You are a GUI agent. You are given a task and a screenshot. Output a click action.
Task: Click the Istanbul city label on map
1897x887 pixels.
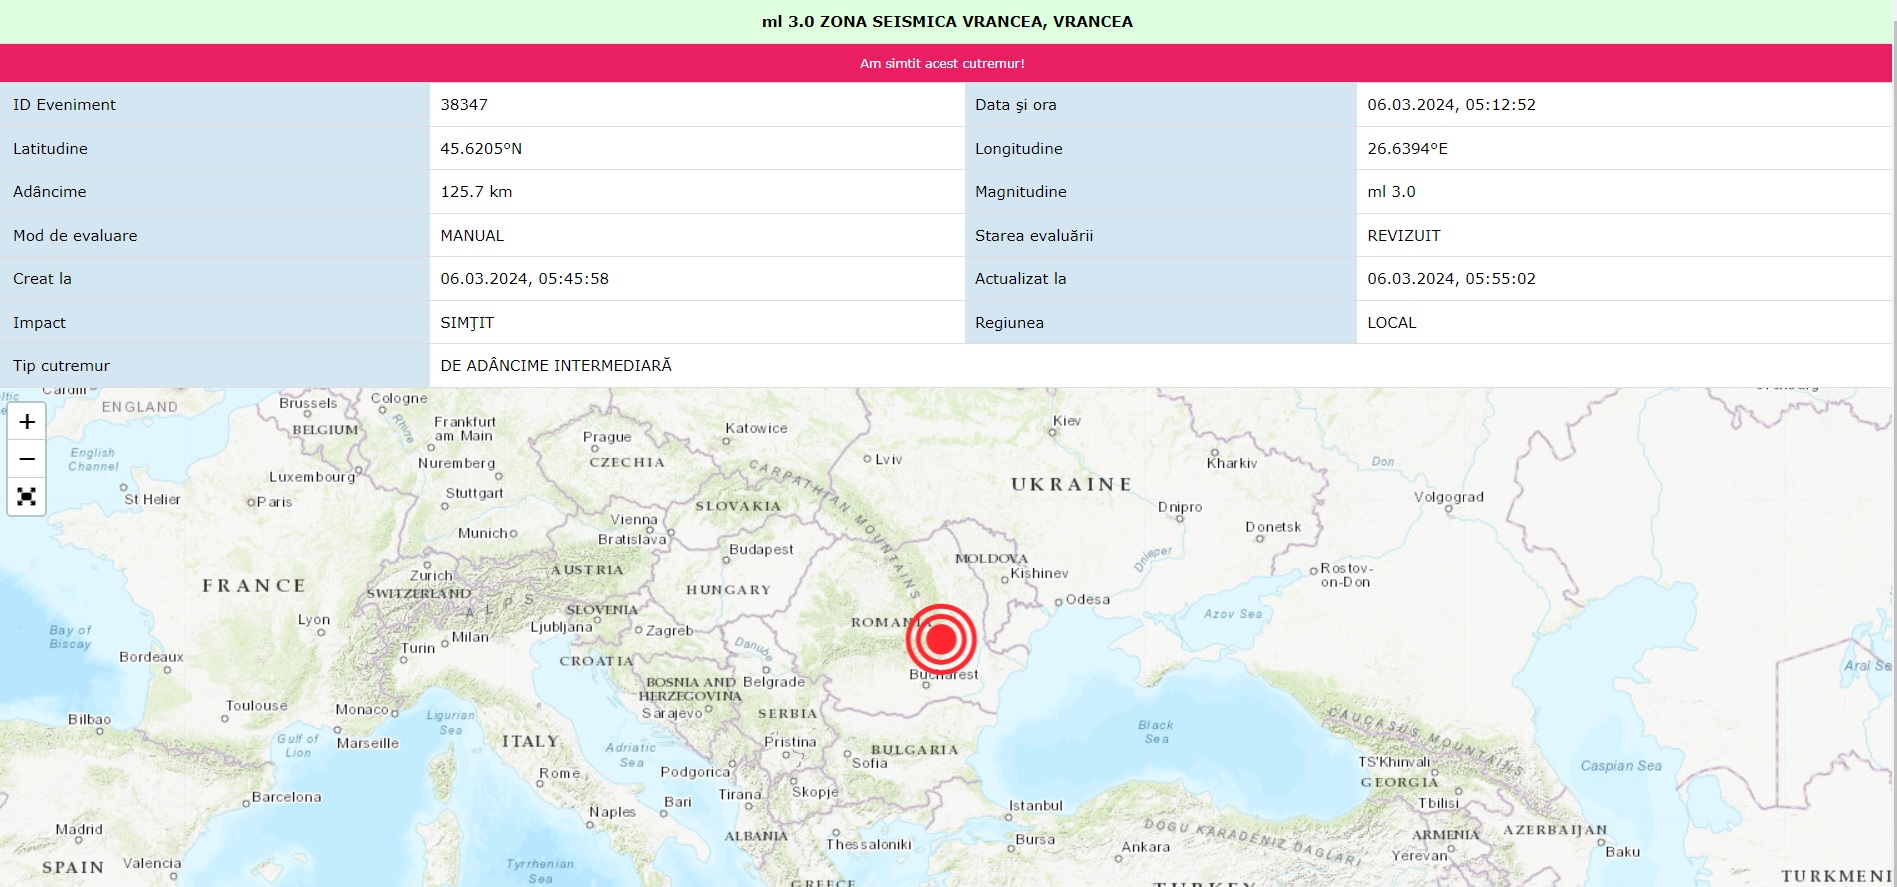click(x=1036, y=806)
